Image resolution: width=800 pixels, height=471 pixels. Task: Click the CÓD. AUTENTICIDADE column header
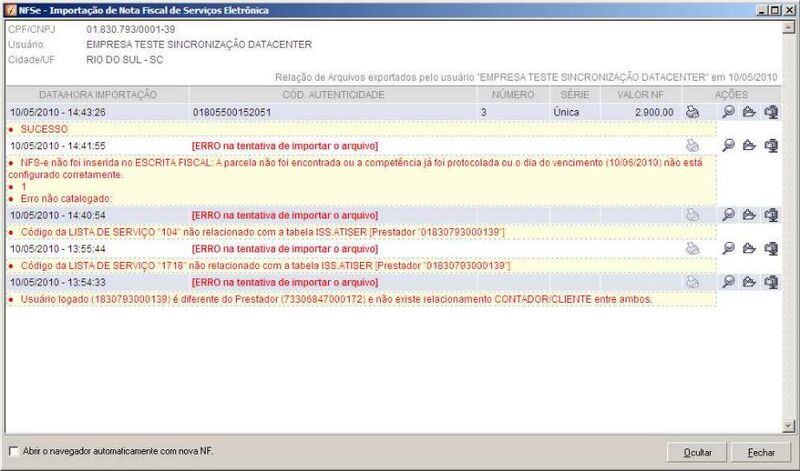pos(333,94)
